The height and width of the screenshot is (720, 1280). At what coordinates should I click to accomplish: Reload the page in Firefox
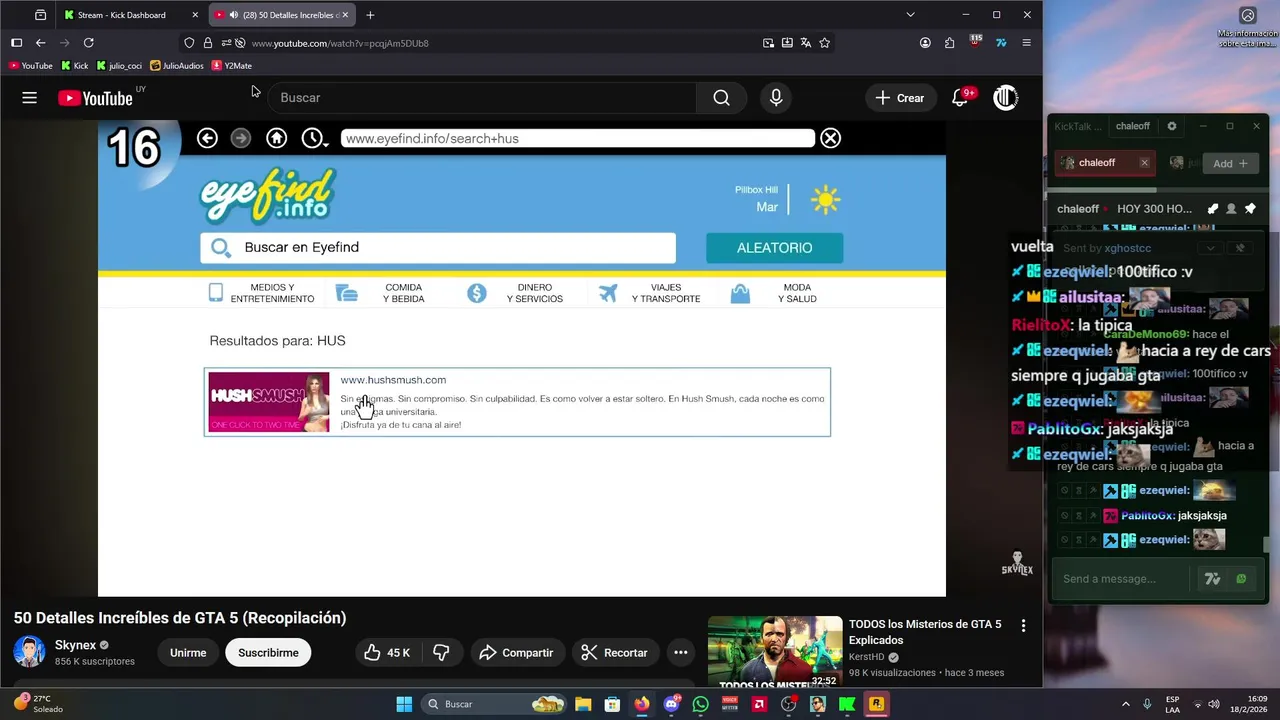(x=88, y=43)
